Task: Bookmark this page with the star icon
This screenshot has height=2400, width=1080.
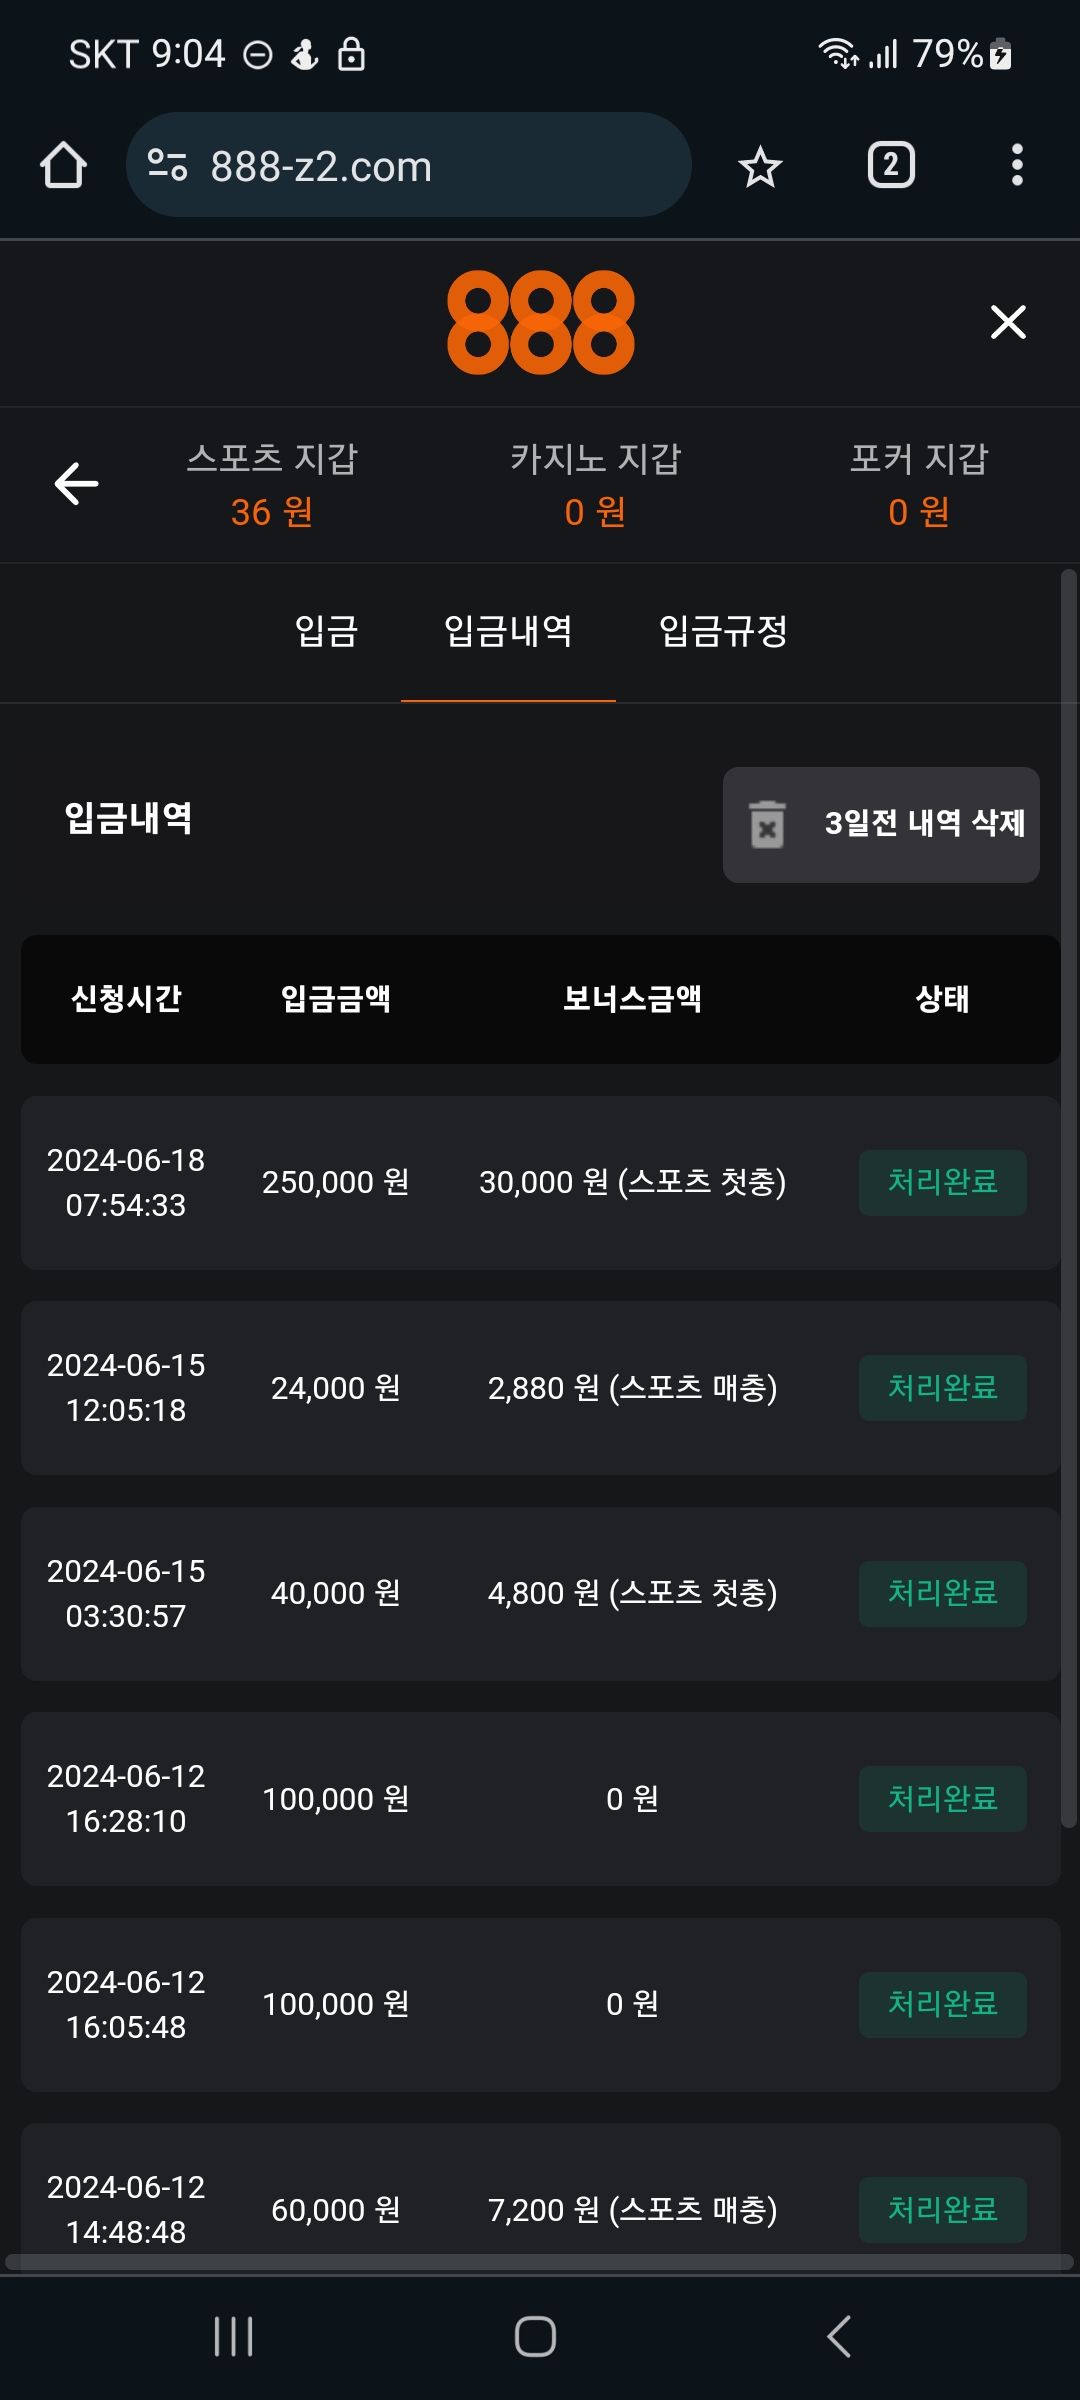Action: pyautogui.click(x=760, y=166)
